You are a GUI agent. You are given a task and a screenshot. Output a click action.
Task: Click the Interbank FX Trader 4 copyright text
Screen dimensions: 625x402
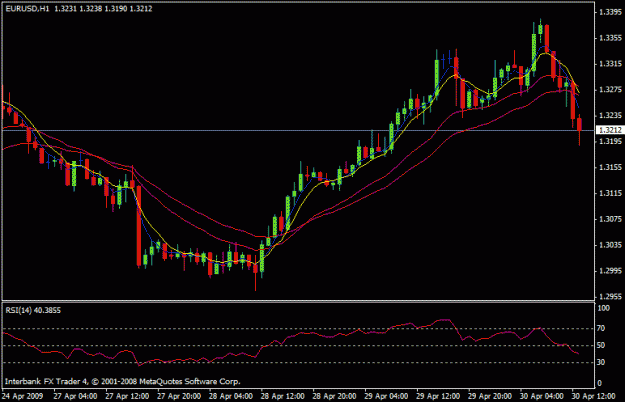coord(123,382)
